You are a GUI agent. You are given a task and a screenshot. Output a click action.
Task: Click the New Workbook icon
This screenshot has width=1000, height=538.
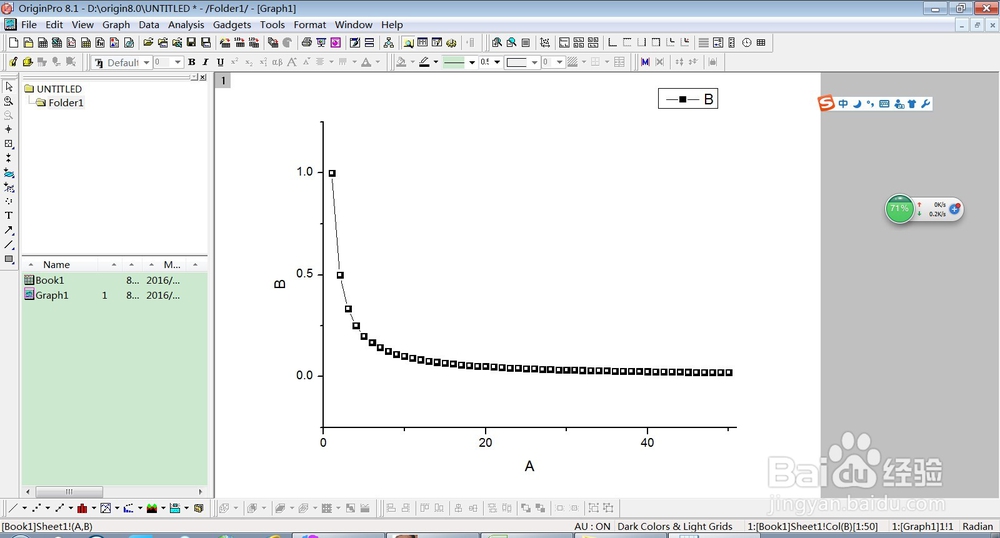42,43
